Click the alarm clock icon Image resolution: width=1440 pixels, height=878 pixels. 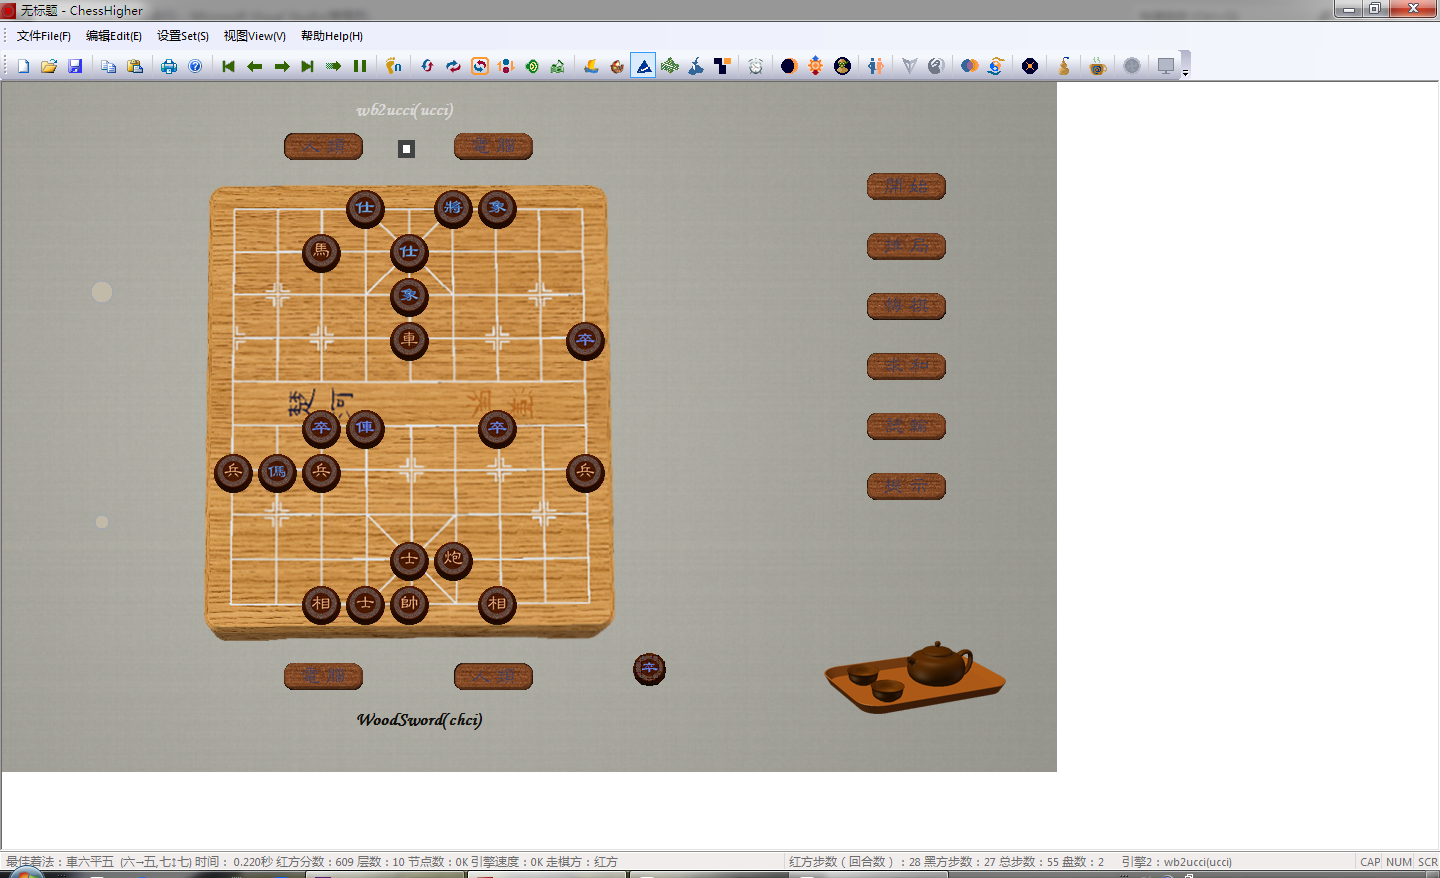(x=756, y=66)
